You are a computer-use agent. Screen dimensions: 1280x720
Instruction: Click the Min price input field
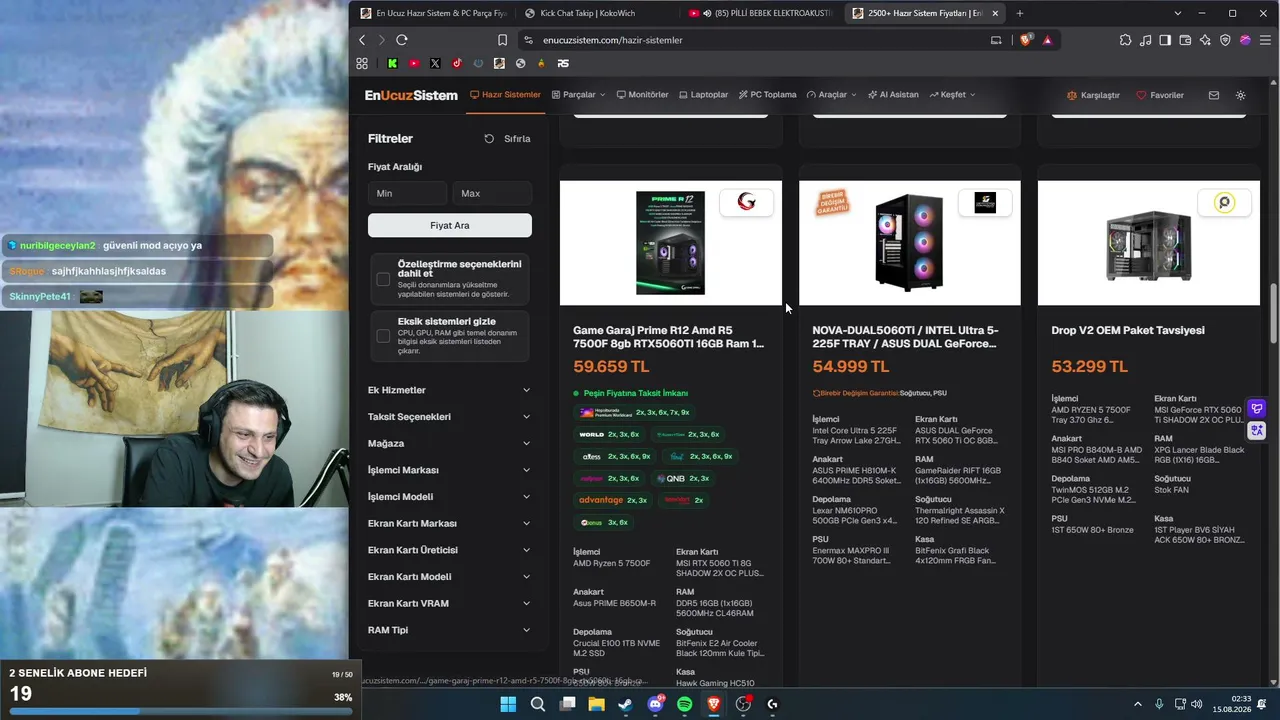point(407,193)
